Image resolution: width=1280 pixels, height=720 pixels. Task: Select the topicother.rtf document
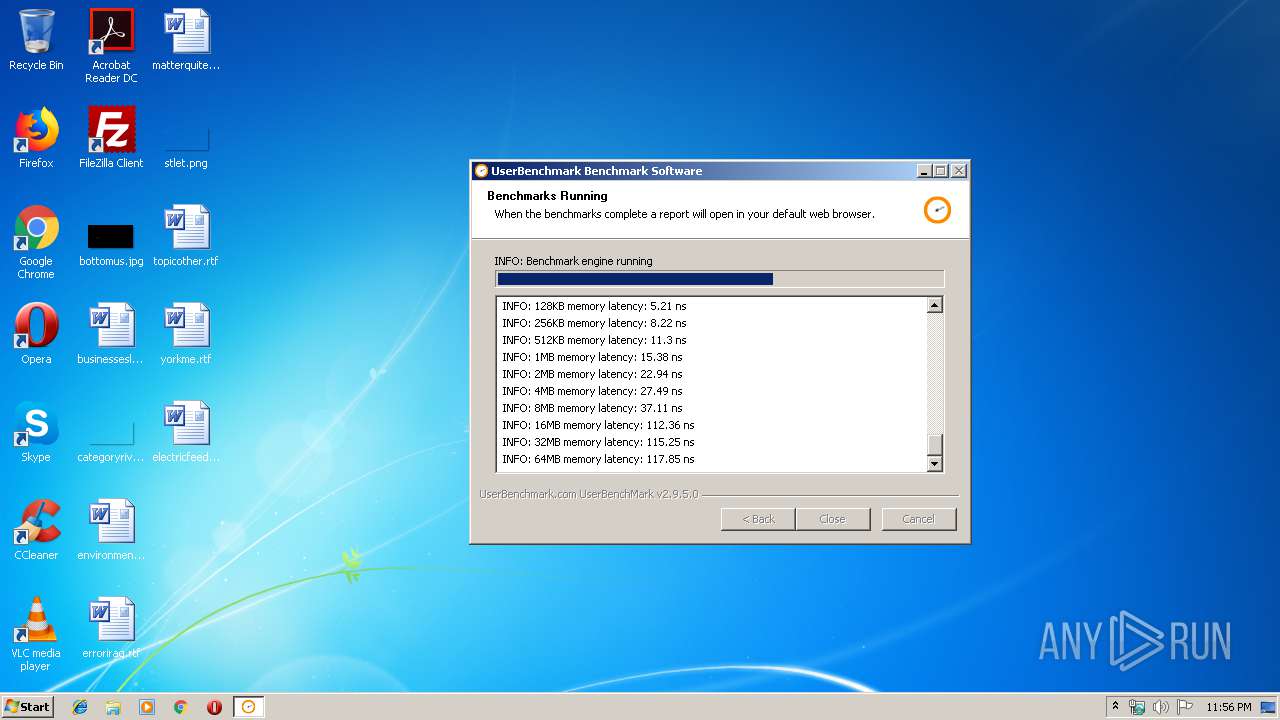coord(186,237)
